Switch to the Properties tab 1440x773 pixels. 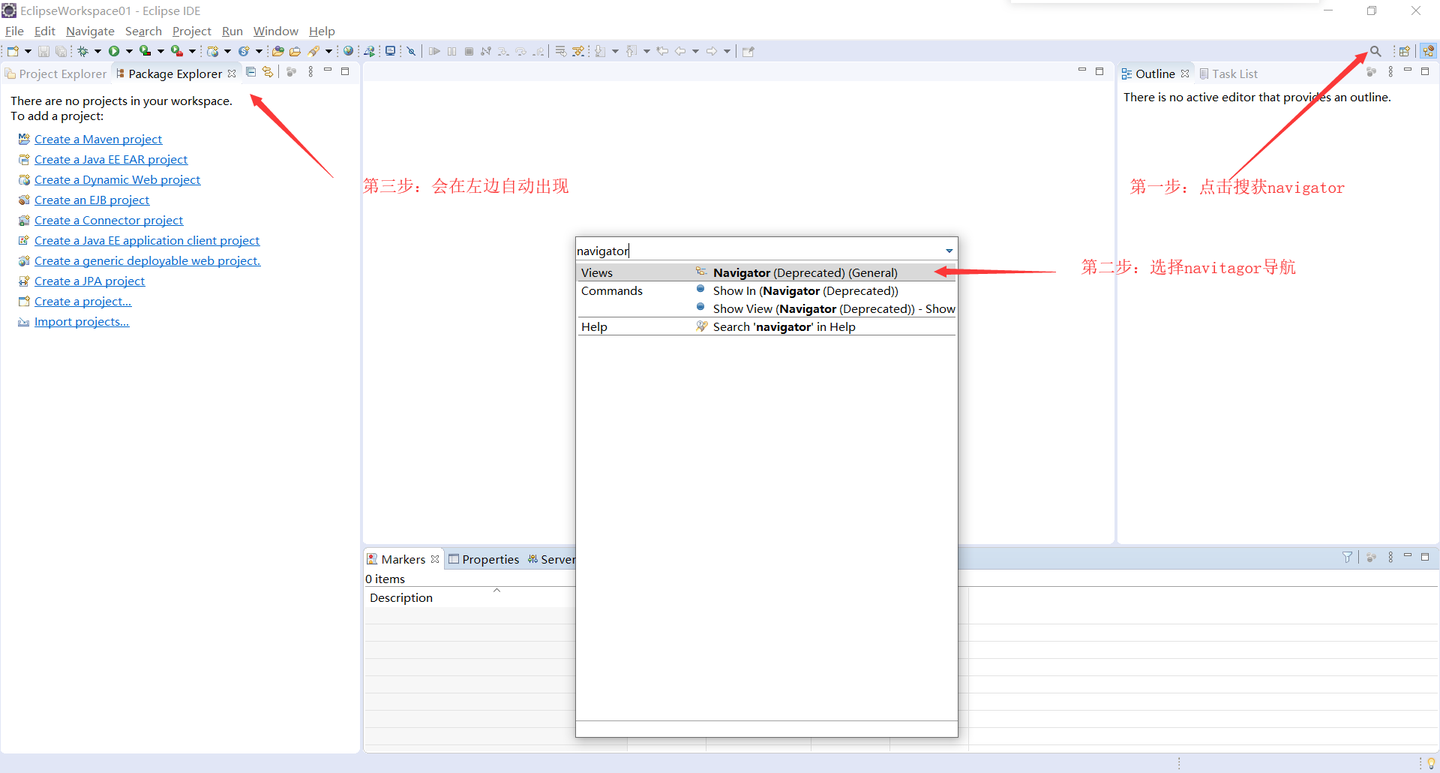point(491,559)
